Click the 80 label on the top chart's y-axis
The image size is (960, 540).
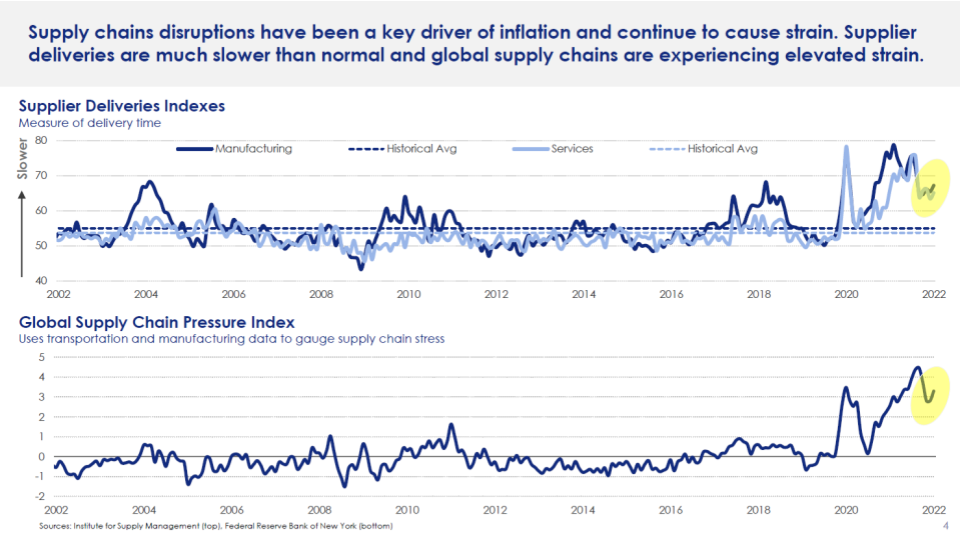[x=41, y=140]
